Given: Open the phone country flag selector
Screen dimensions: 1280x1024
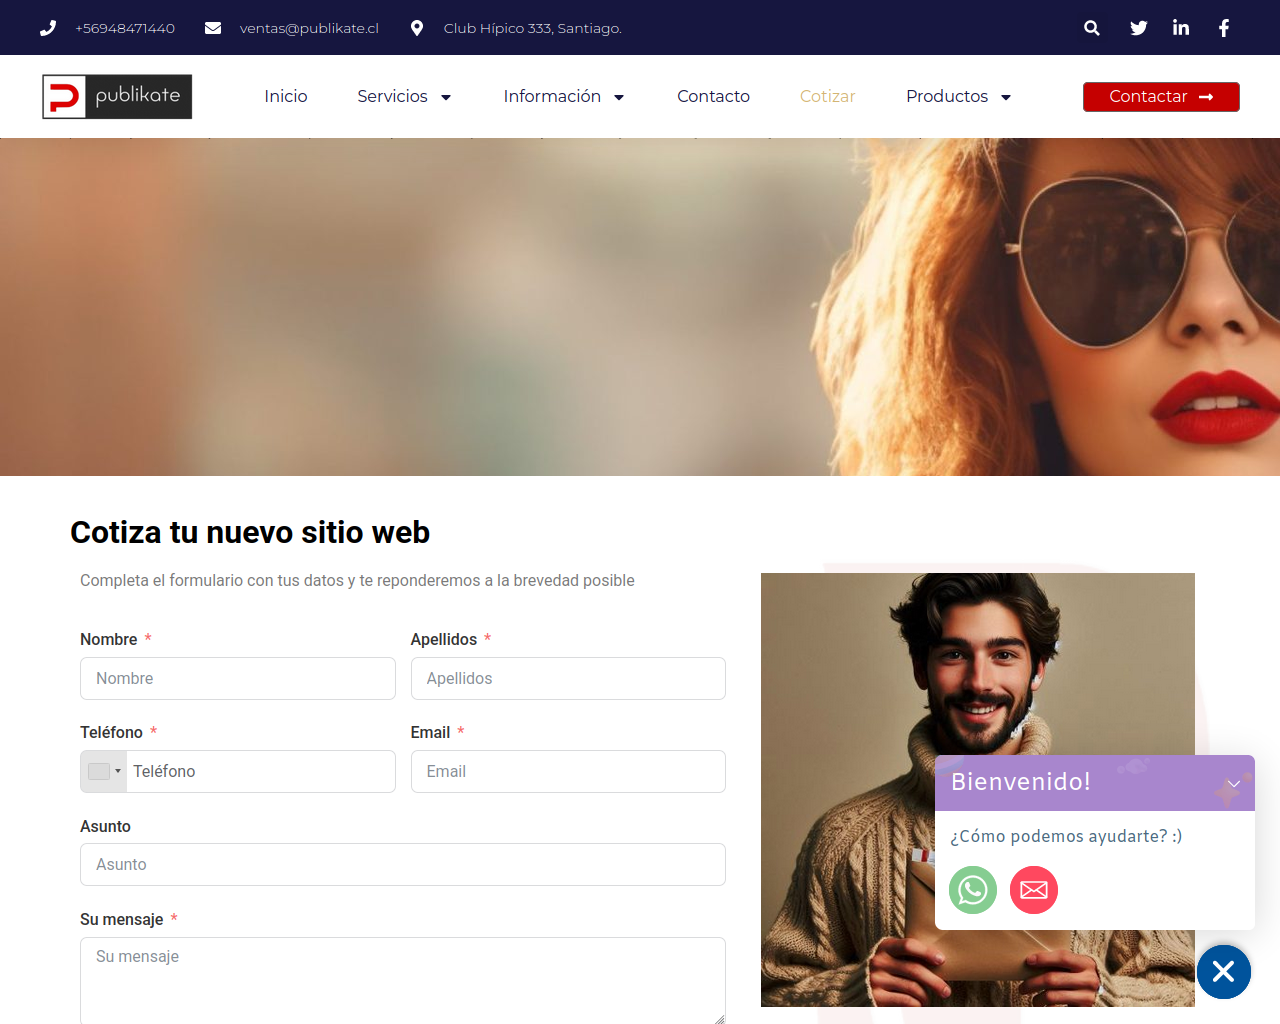Looking at the screenshot, I should pos(104,771).
